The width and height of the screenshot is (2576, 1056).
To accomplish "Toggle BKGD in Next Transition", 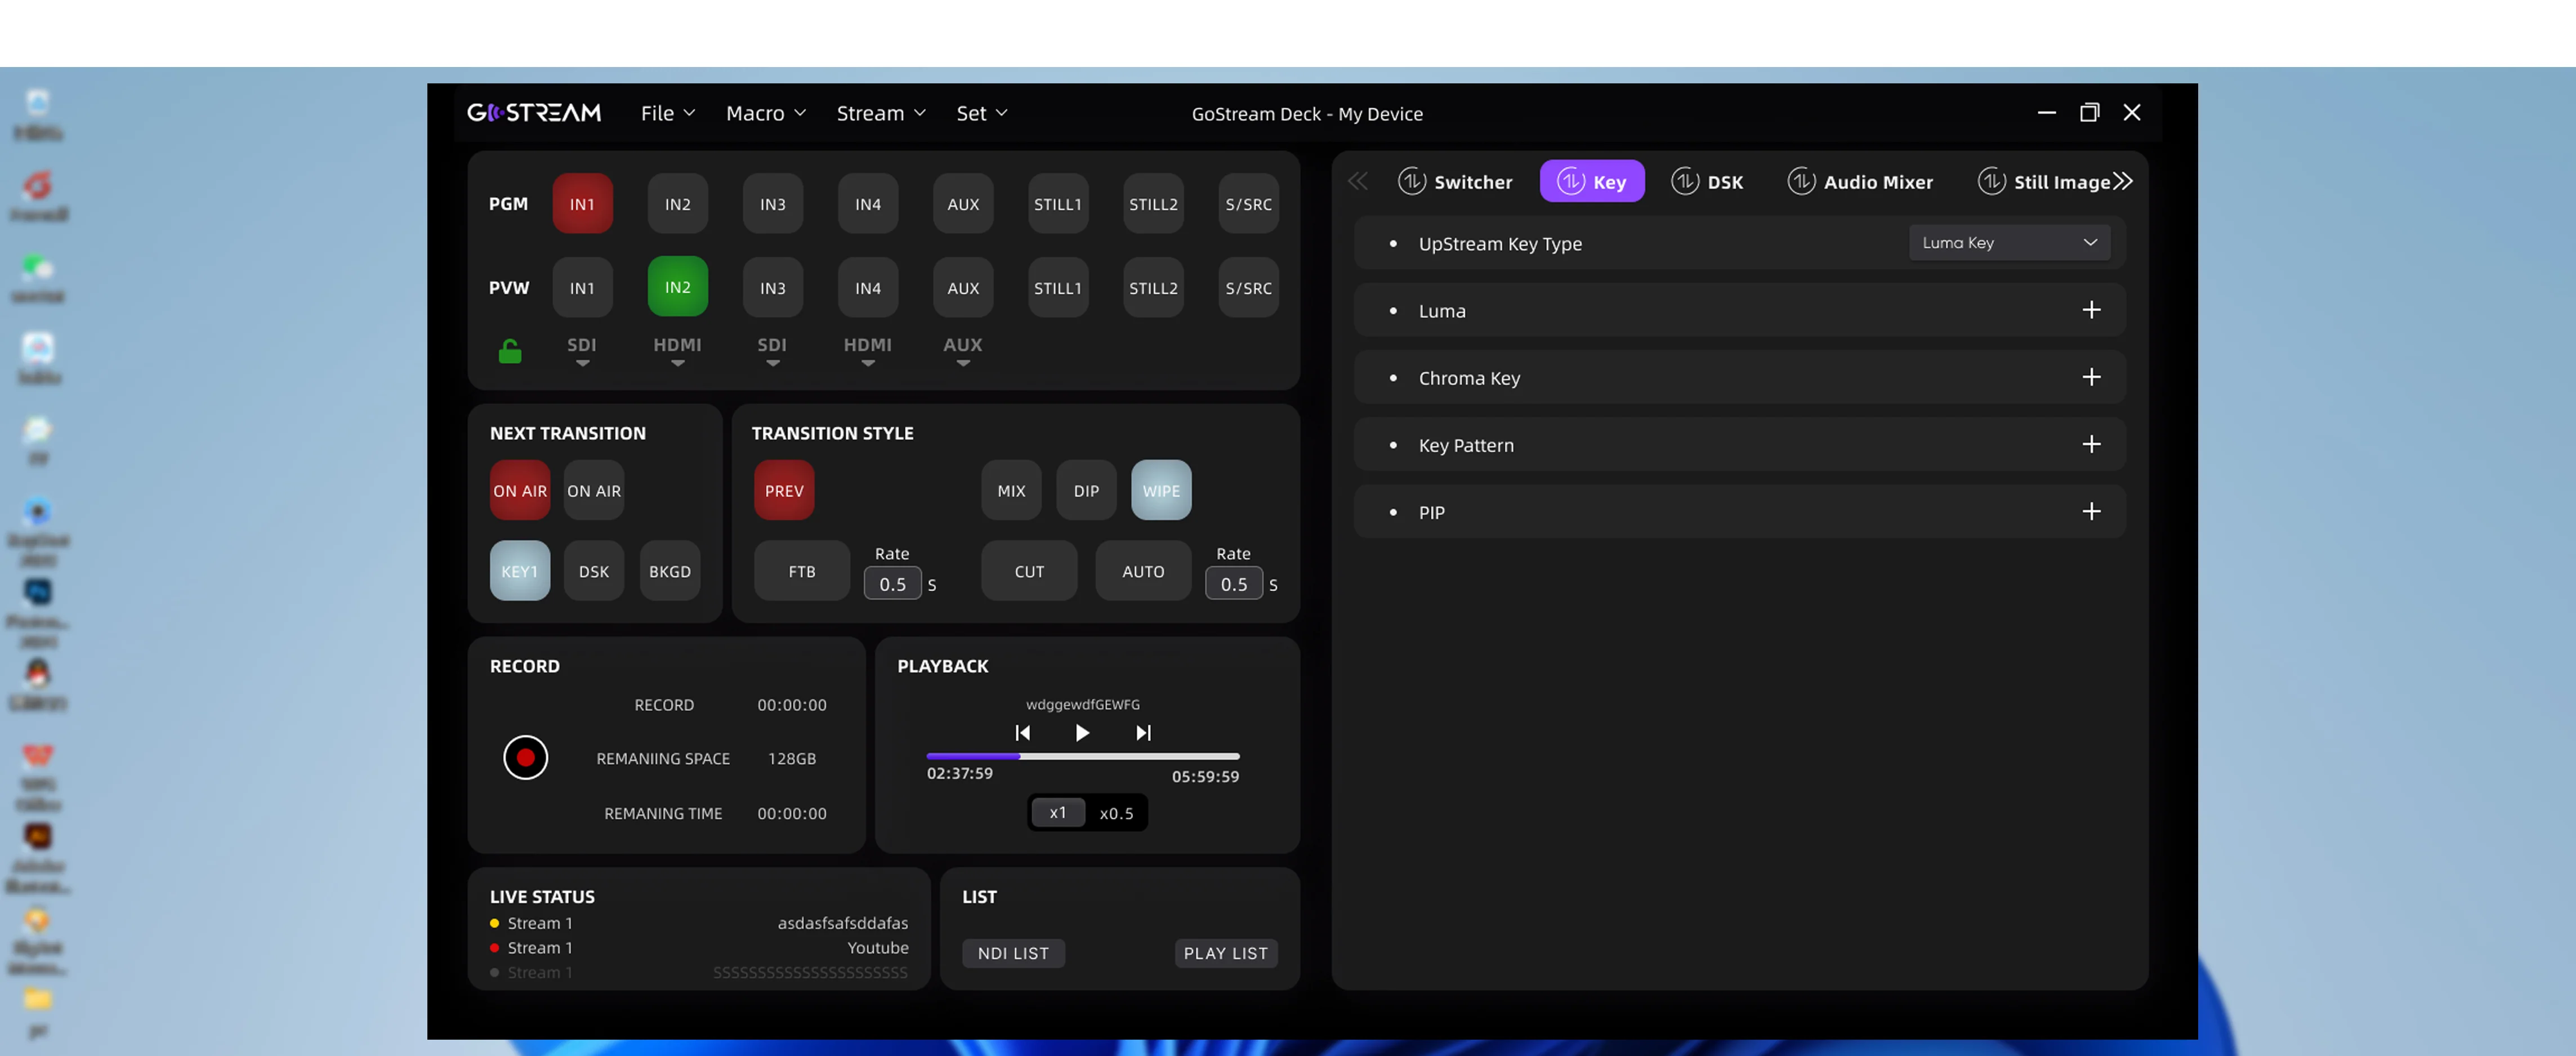I will coord(670,571).
